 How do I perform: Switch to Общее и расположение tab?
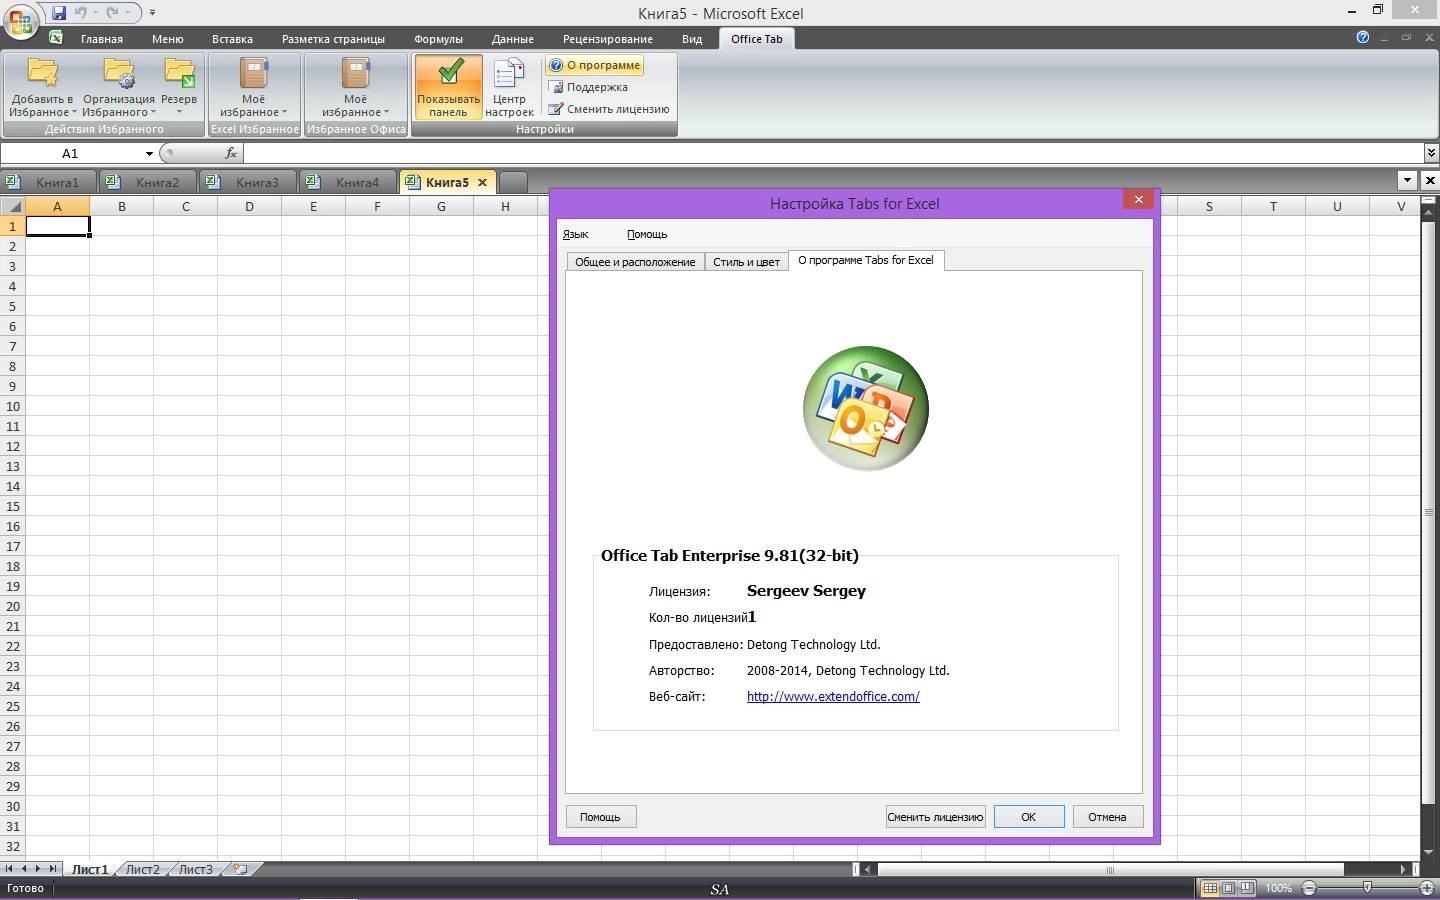click(x=635, y=262)
